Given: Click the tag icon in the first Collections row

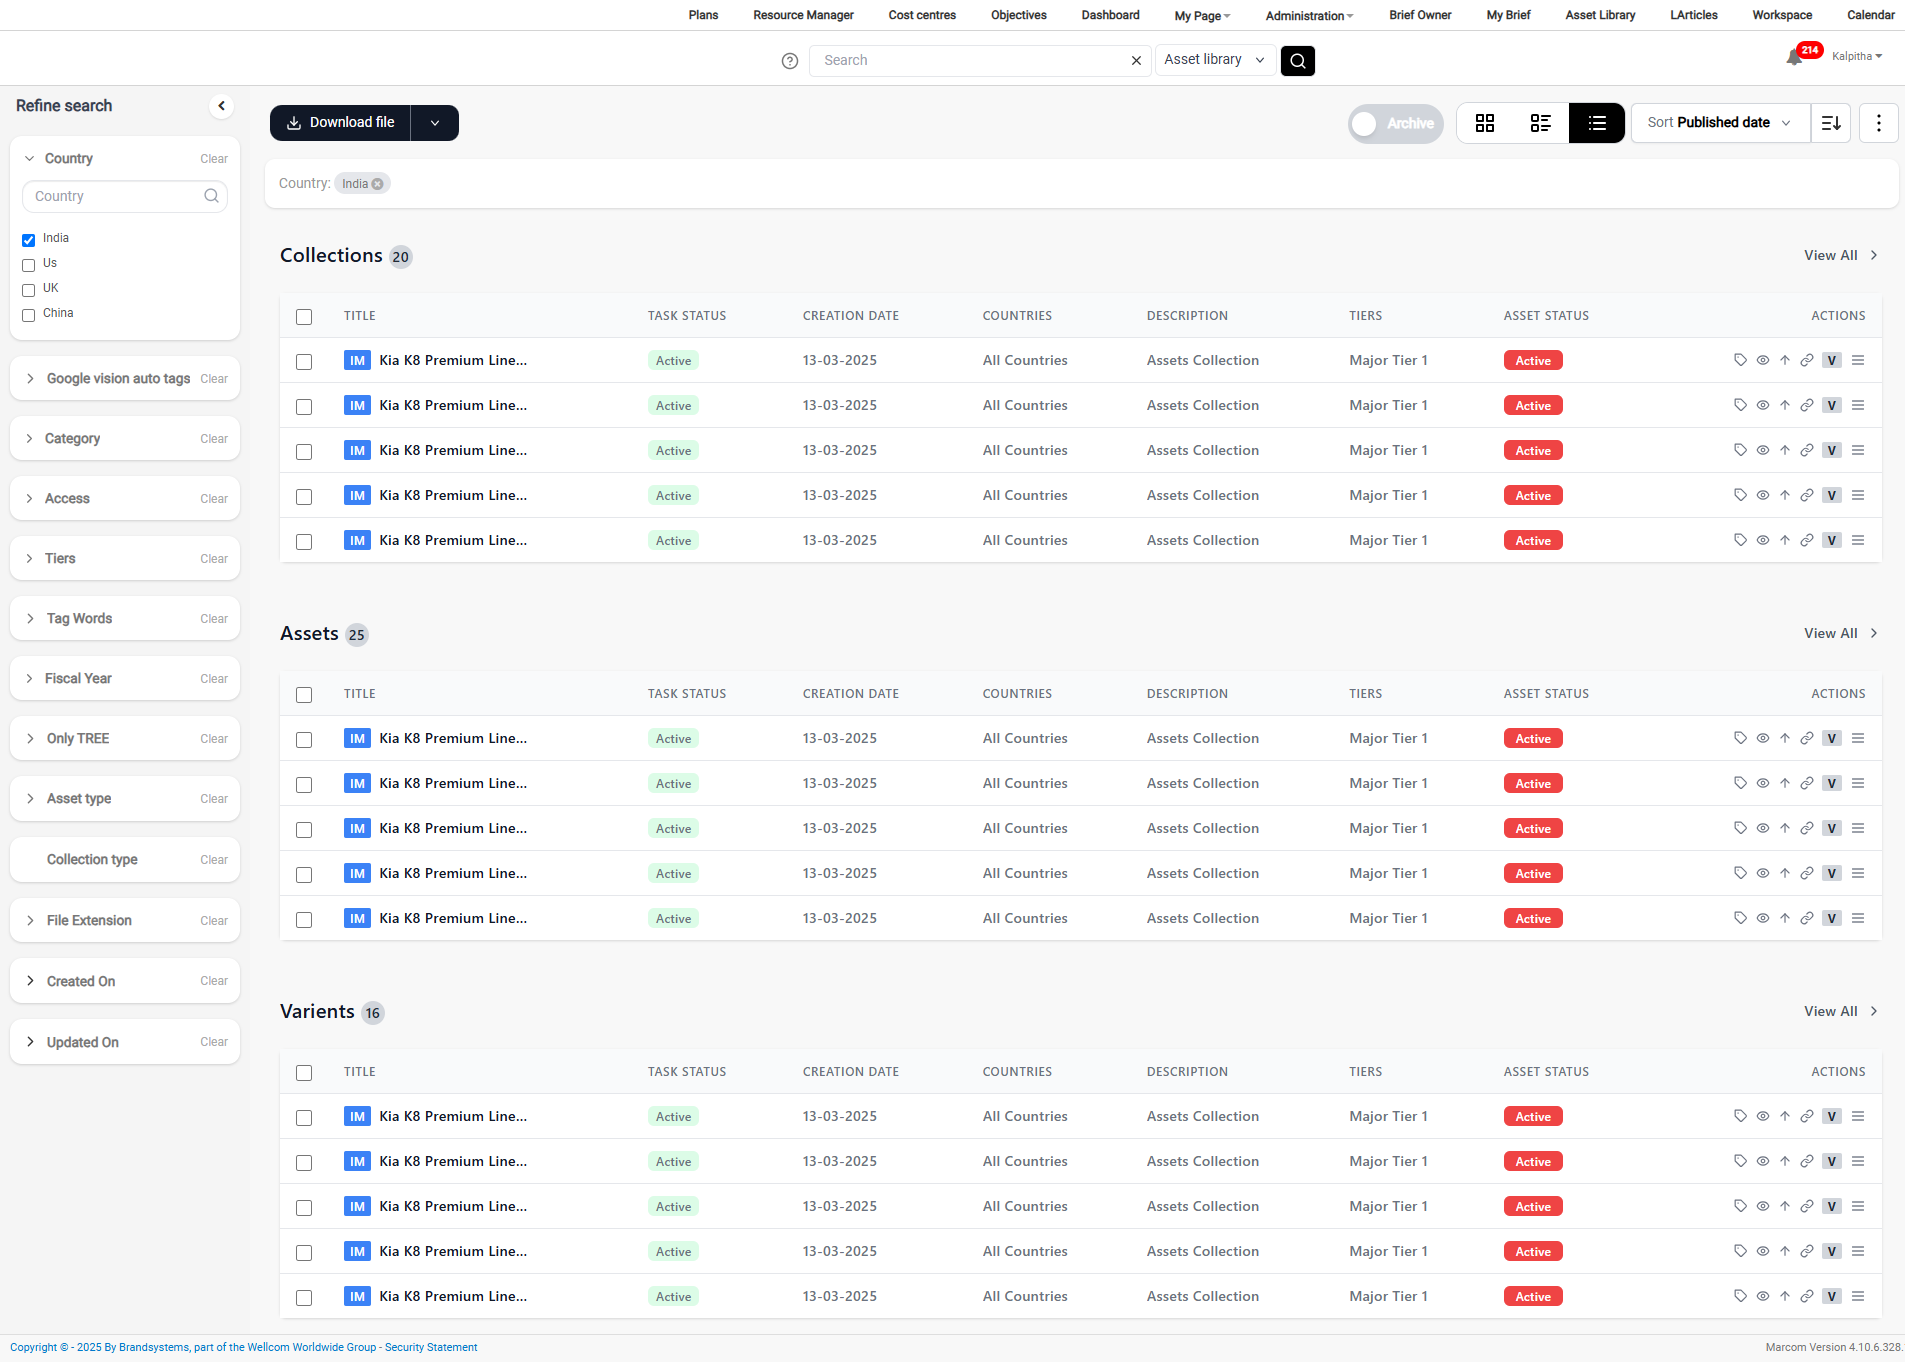Looking at the screenshot, I should pos(1740,360).
